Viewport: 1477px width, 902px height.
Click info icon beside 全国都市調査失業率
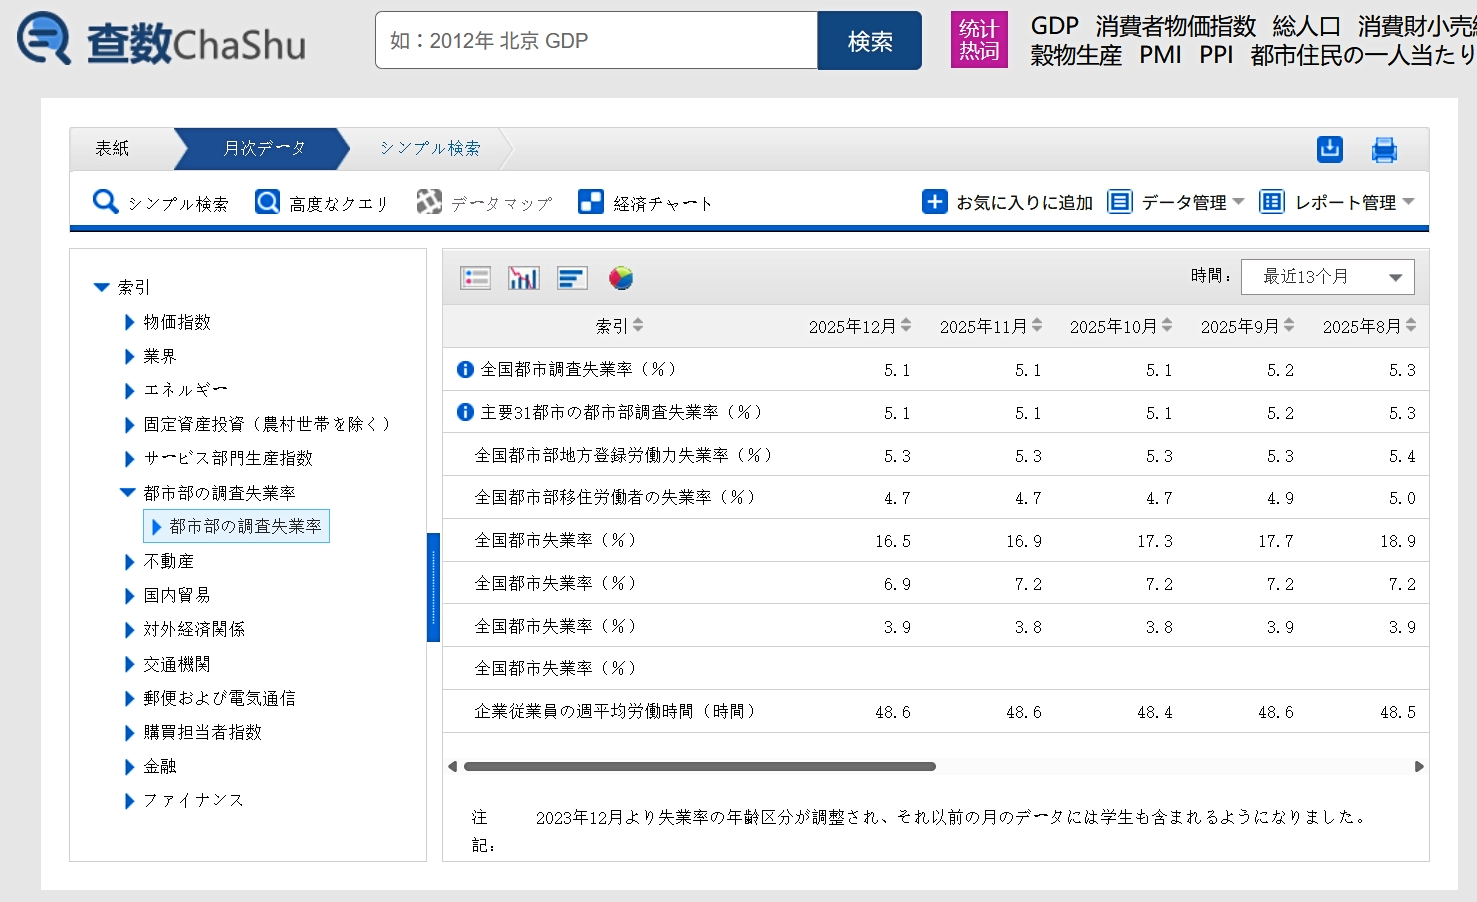coord(465,370)
